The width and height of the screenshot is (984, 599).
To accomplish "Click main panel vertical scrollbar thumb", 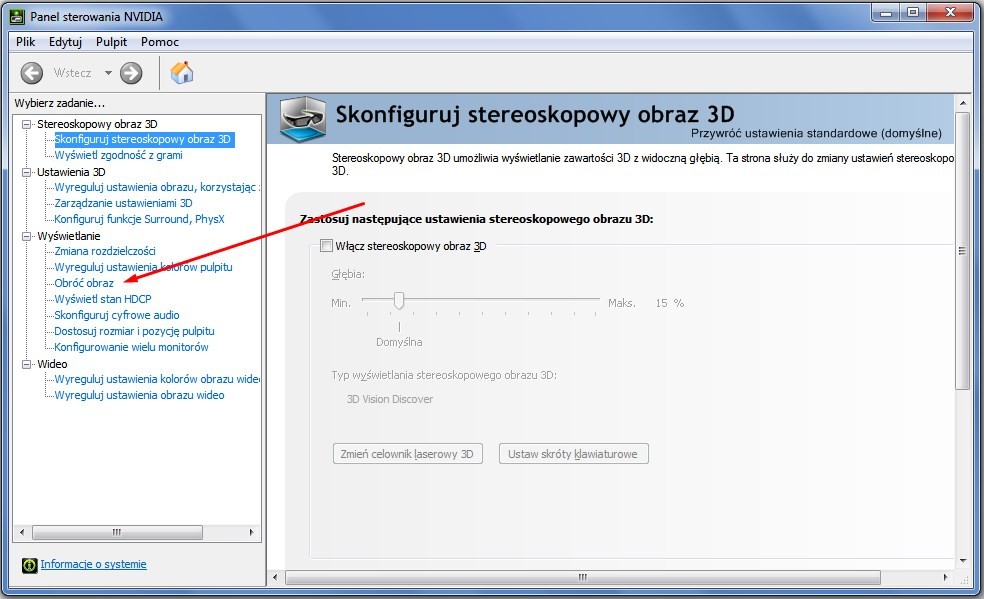I will pos(962,251).
